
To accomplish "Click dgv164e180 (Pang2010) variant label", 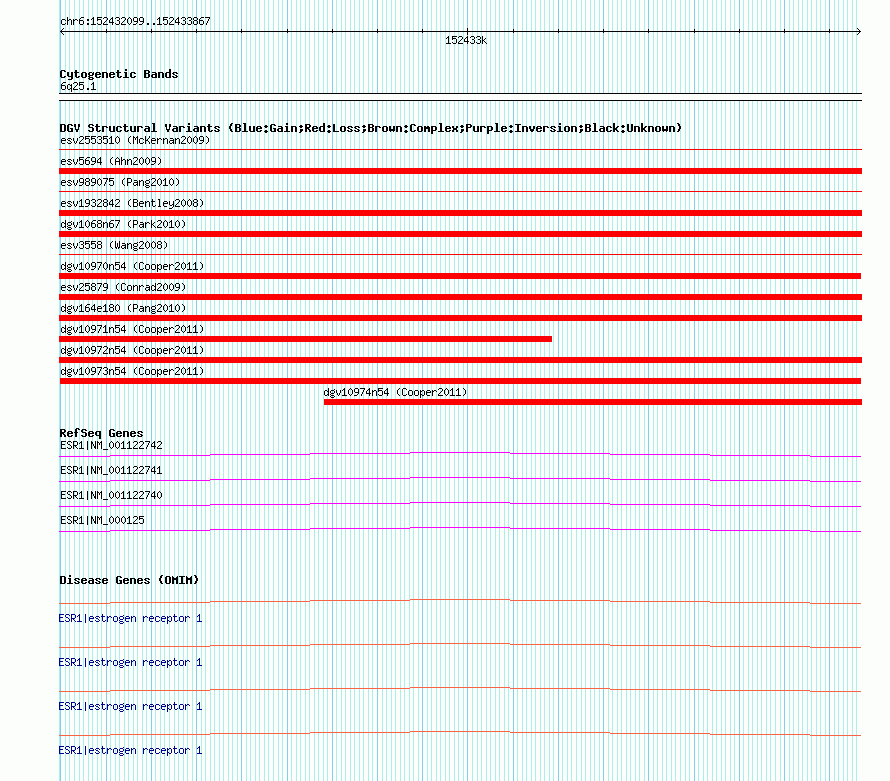I will click(x=123, y=308).
